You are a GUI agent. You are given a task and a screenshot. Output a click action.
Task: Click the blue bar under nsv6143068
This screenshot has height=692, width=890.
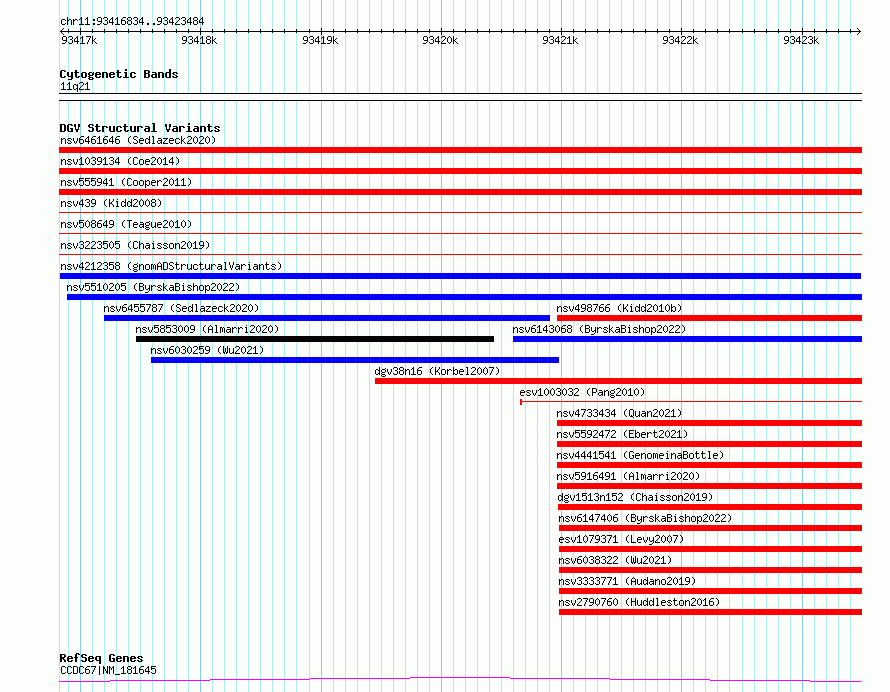tap(687, 339)
